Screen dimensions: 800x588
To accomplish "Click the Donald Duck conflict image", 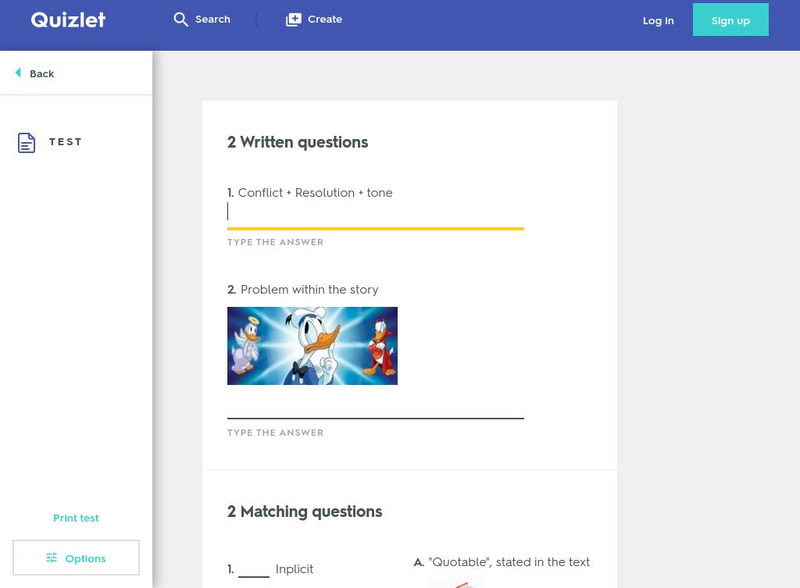I will point(312,346).
